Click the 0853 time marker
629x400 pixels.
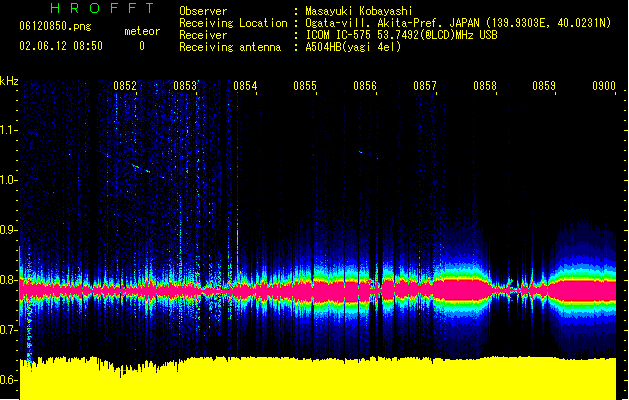(185, 86)
